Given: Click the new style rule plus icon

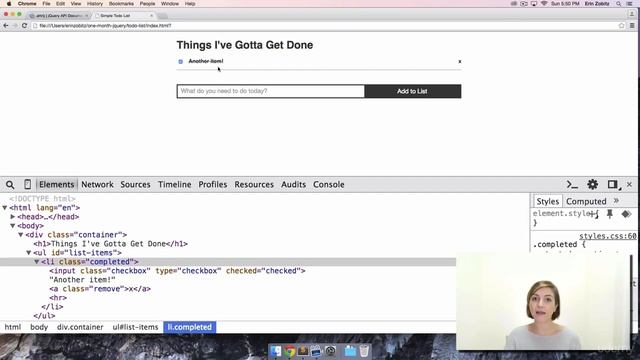Looking at the screenshot, I should (x=592, y=214).
